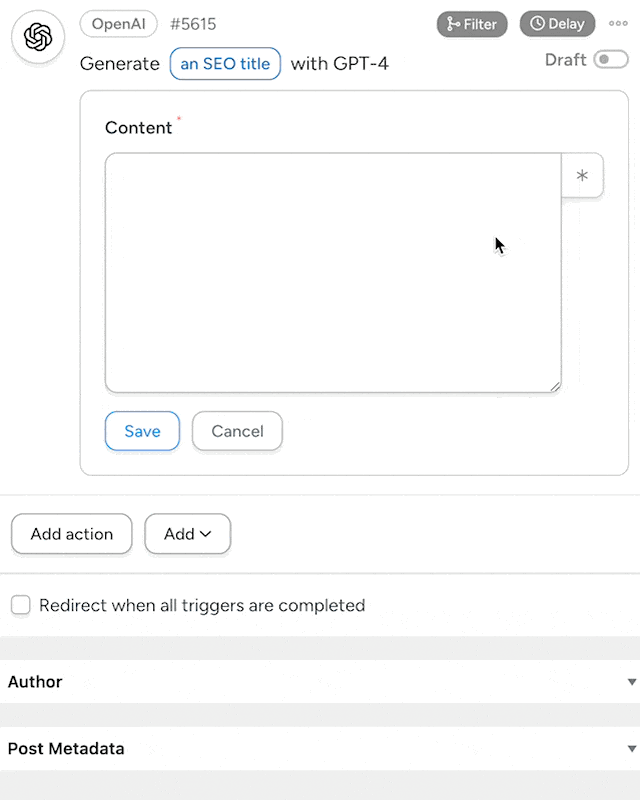
Task: Expand the Author section
Action: (x=35, y=681)
